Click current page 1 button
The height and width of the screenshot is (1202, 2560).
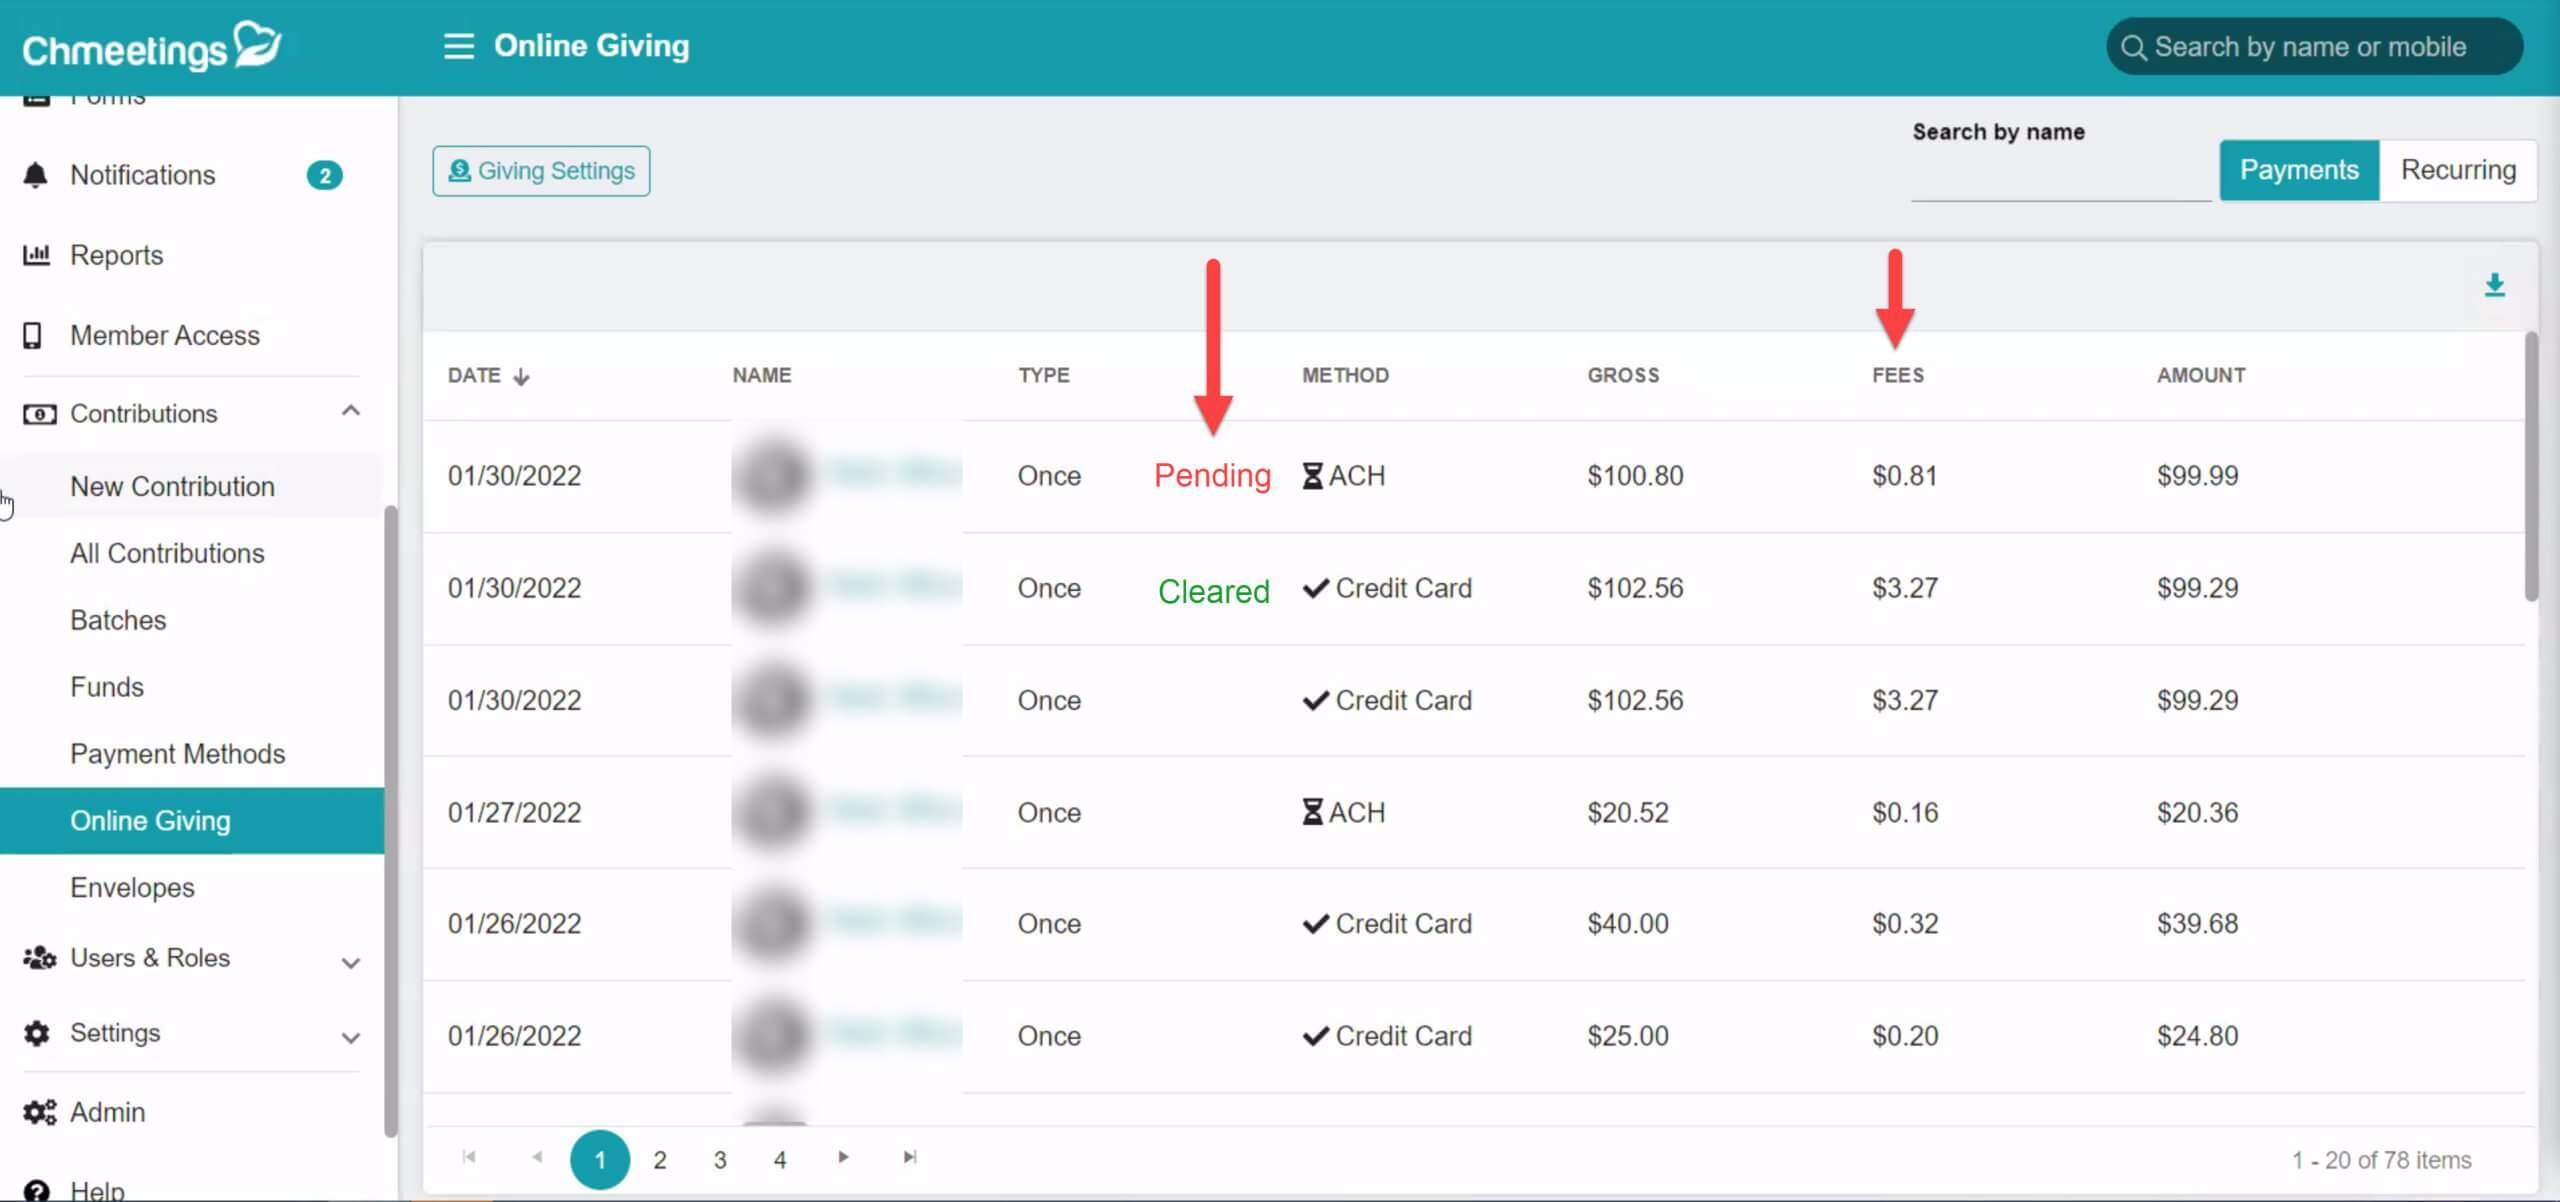600,1160
